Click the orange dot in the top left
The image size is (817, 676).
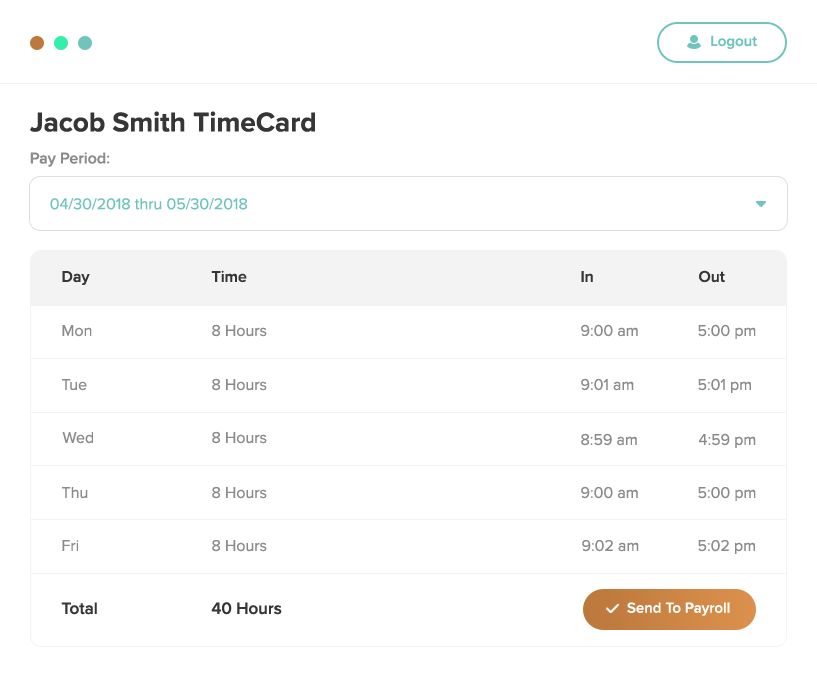tap(37, 42)
